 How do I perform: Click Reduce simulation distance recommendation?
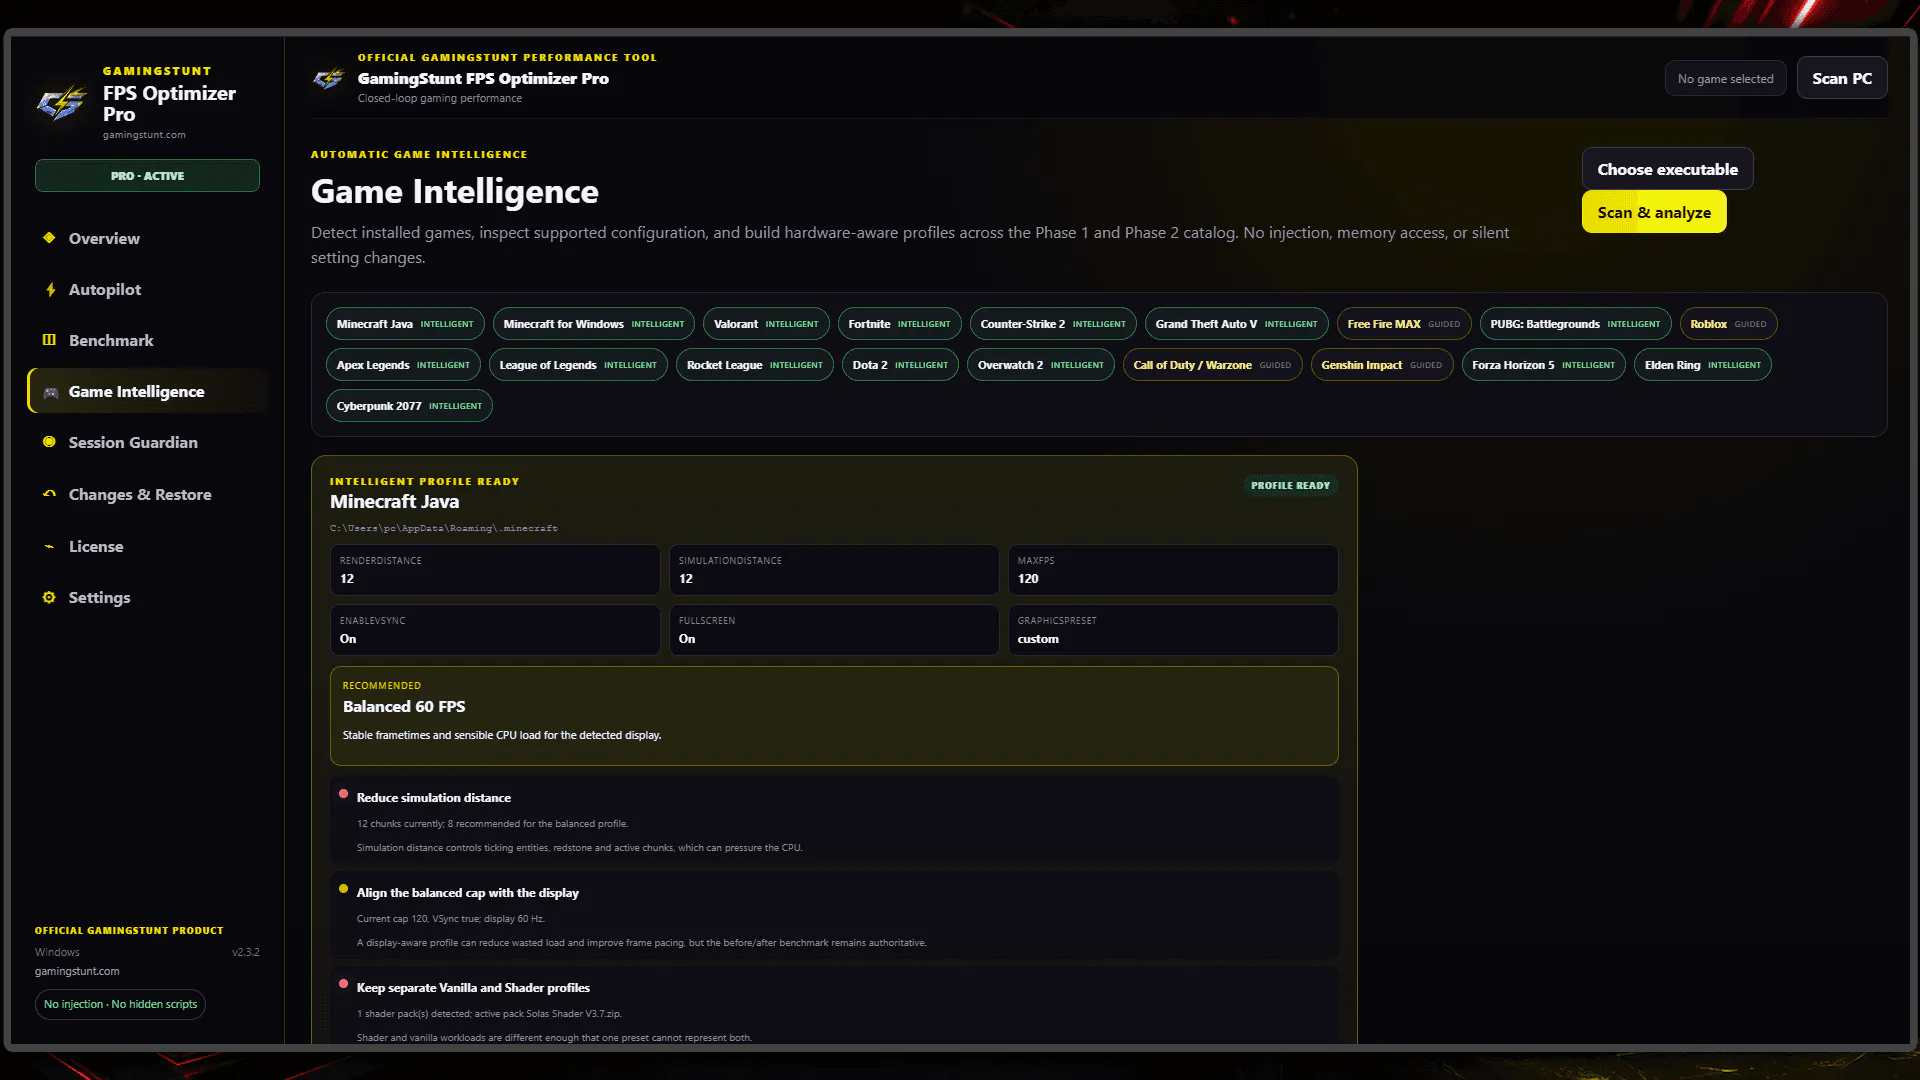(x=834, y=821)
